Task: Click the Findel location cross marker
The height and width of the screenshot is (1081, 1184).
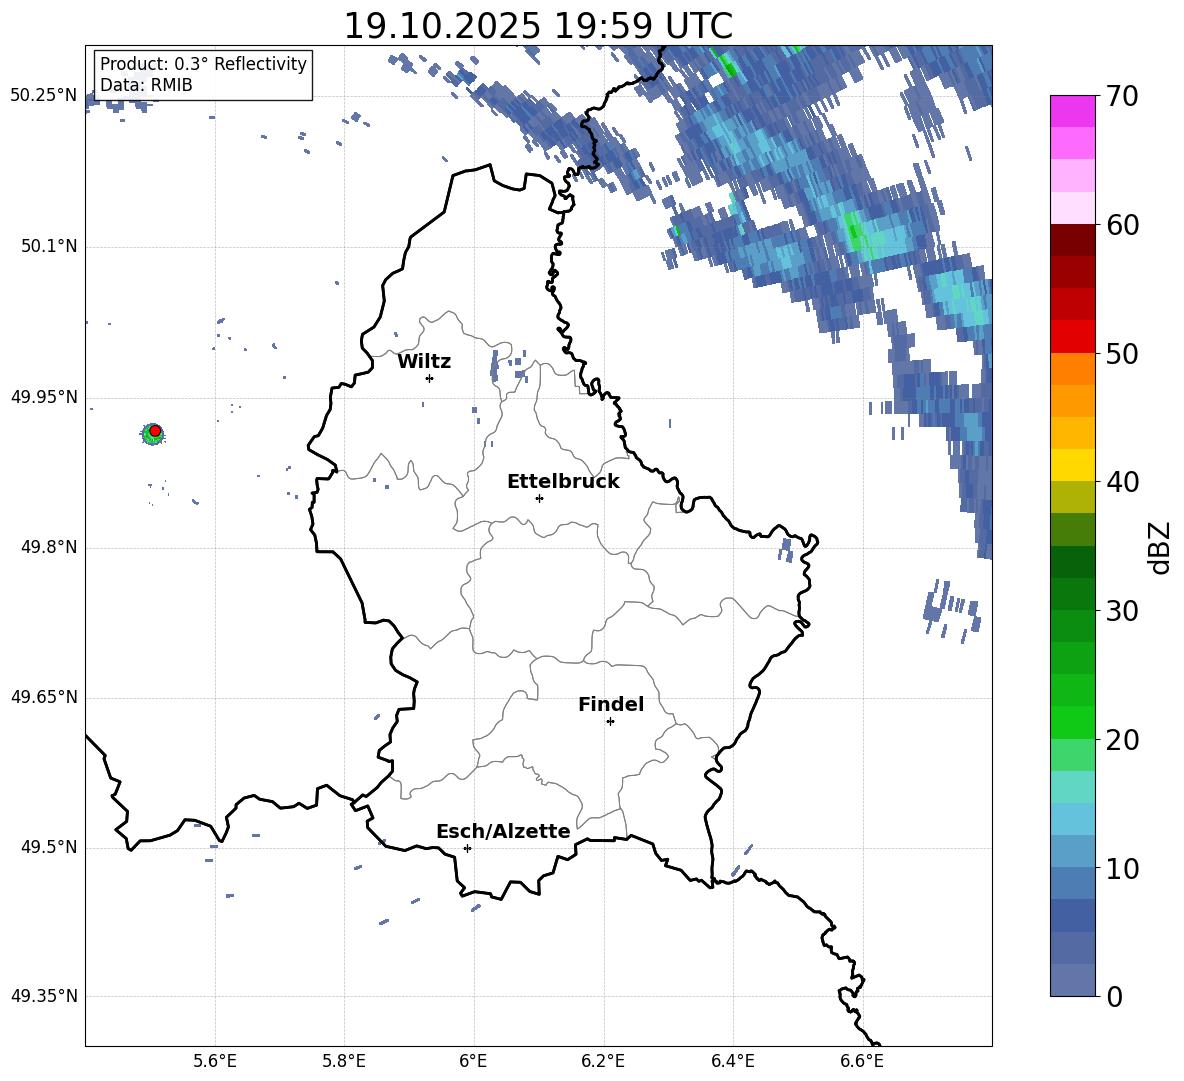Action: pos(610,722)
